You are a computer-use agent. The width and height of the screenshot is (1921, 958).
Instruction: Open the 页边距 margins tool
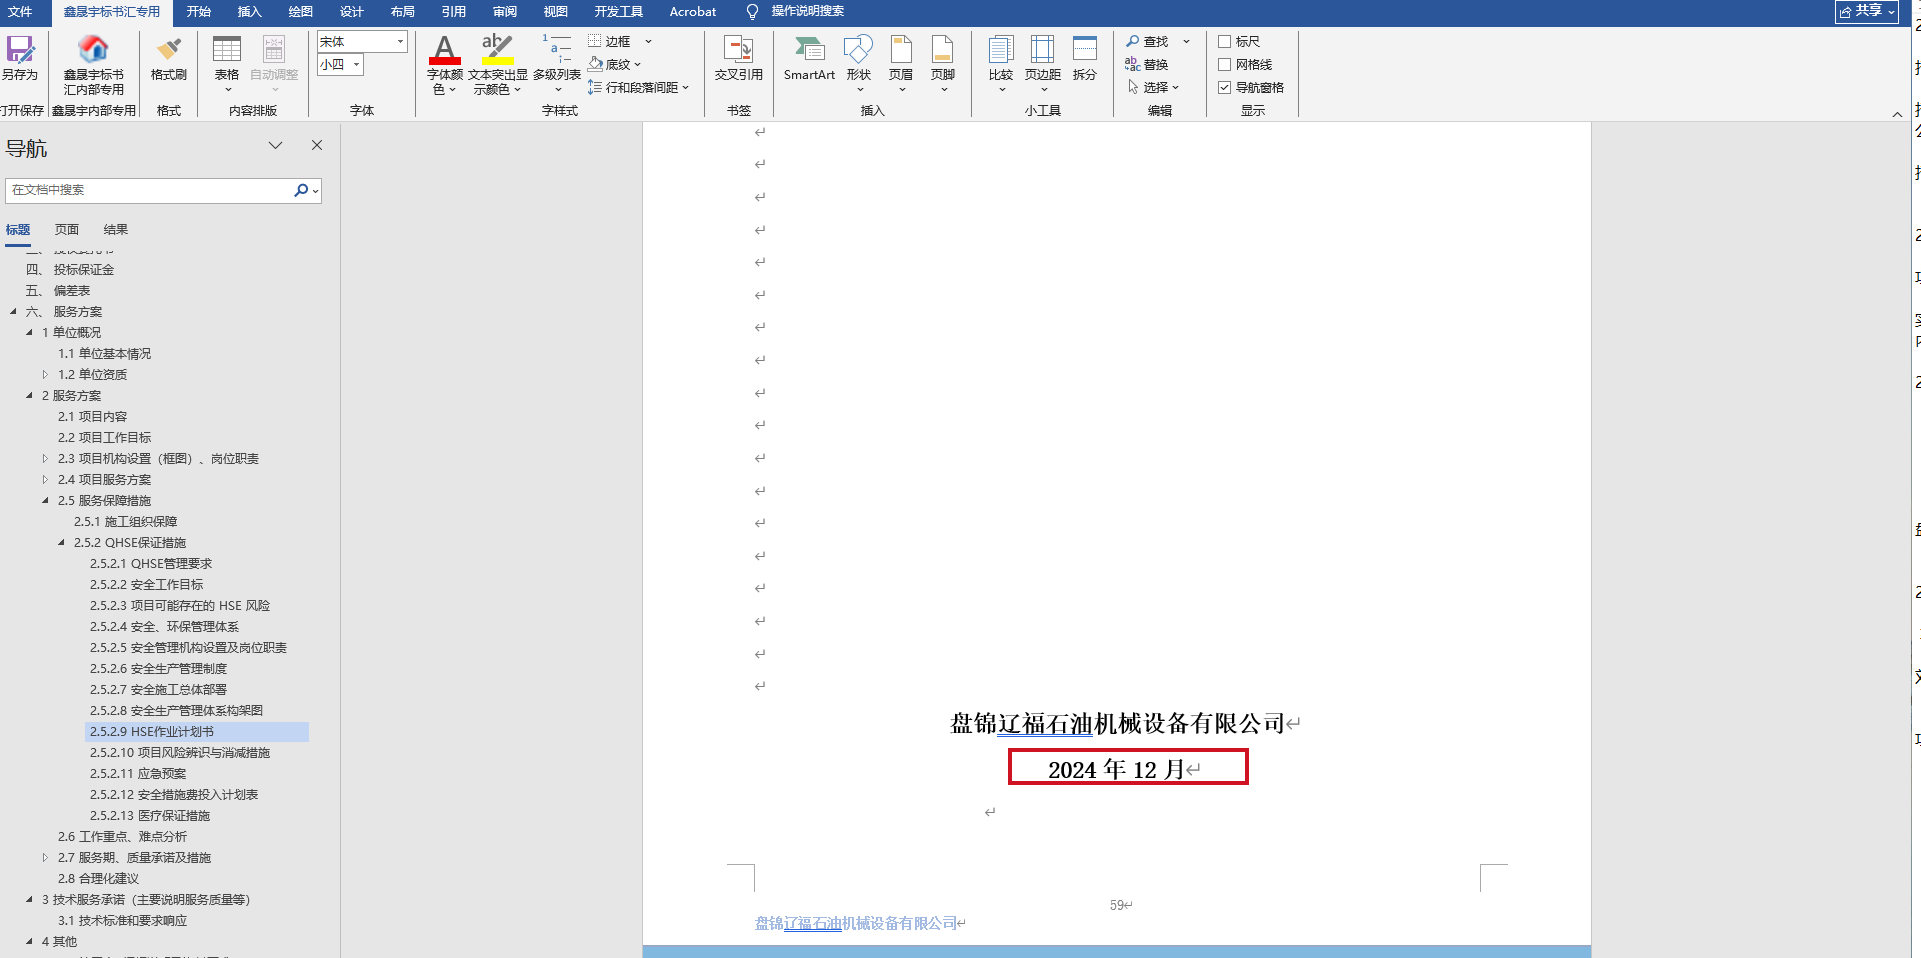pyautogui.click(x=1043, y=64)
